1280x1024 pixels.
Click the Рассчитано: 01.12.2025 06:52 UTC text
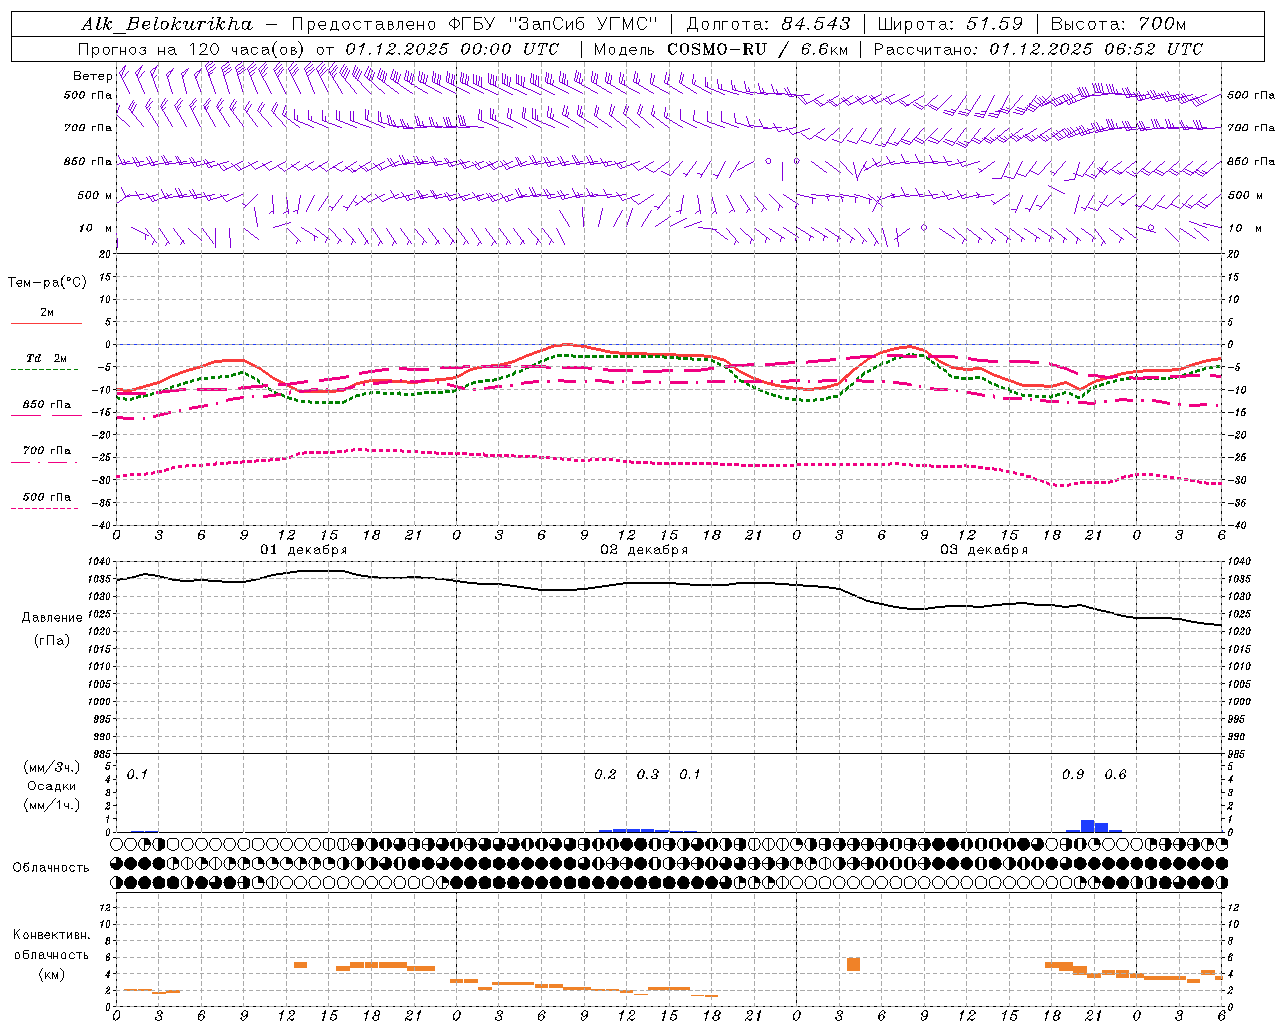[1038, 49]
